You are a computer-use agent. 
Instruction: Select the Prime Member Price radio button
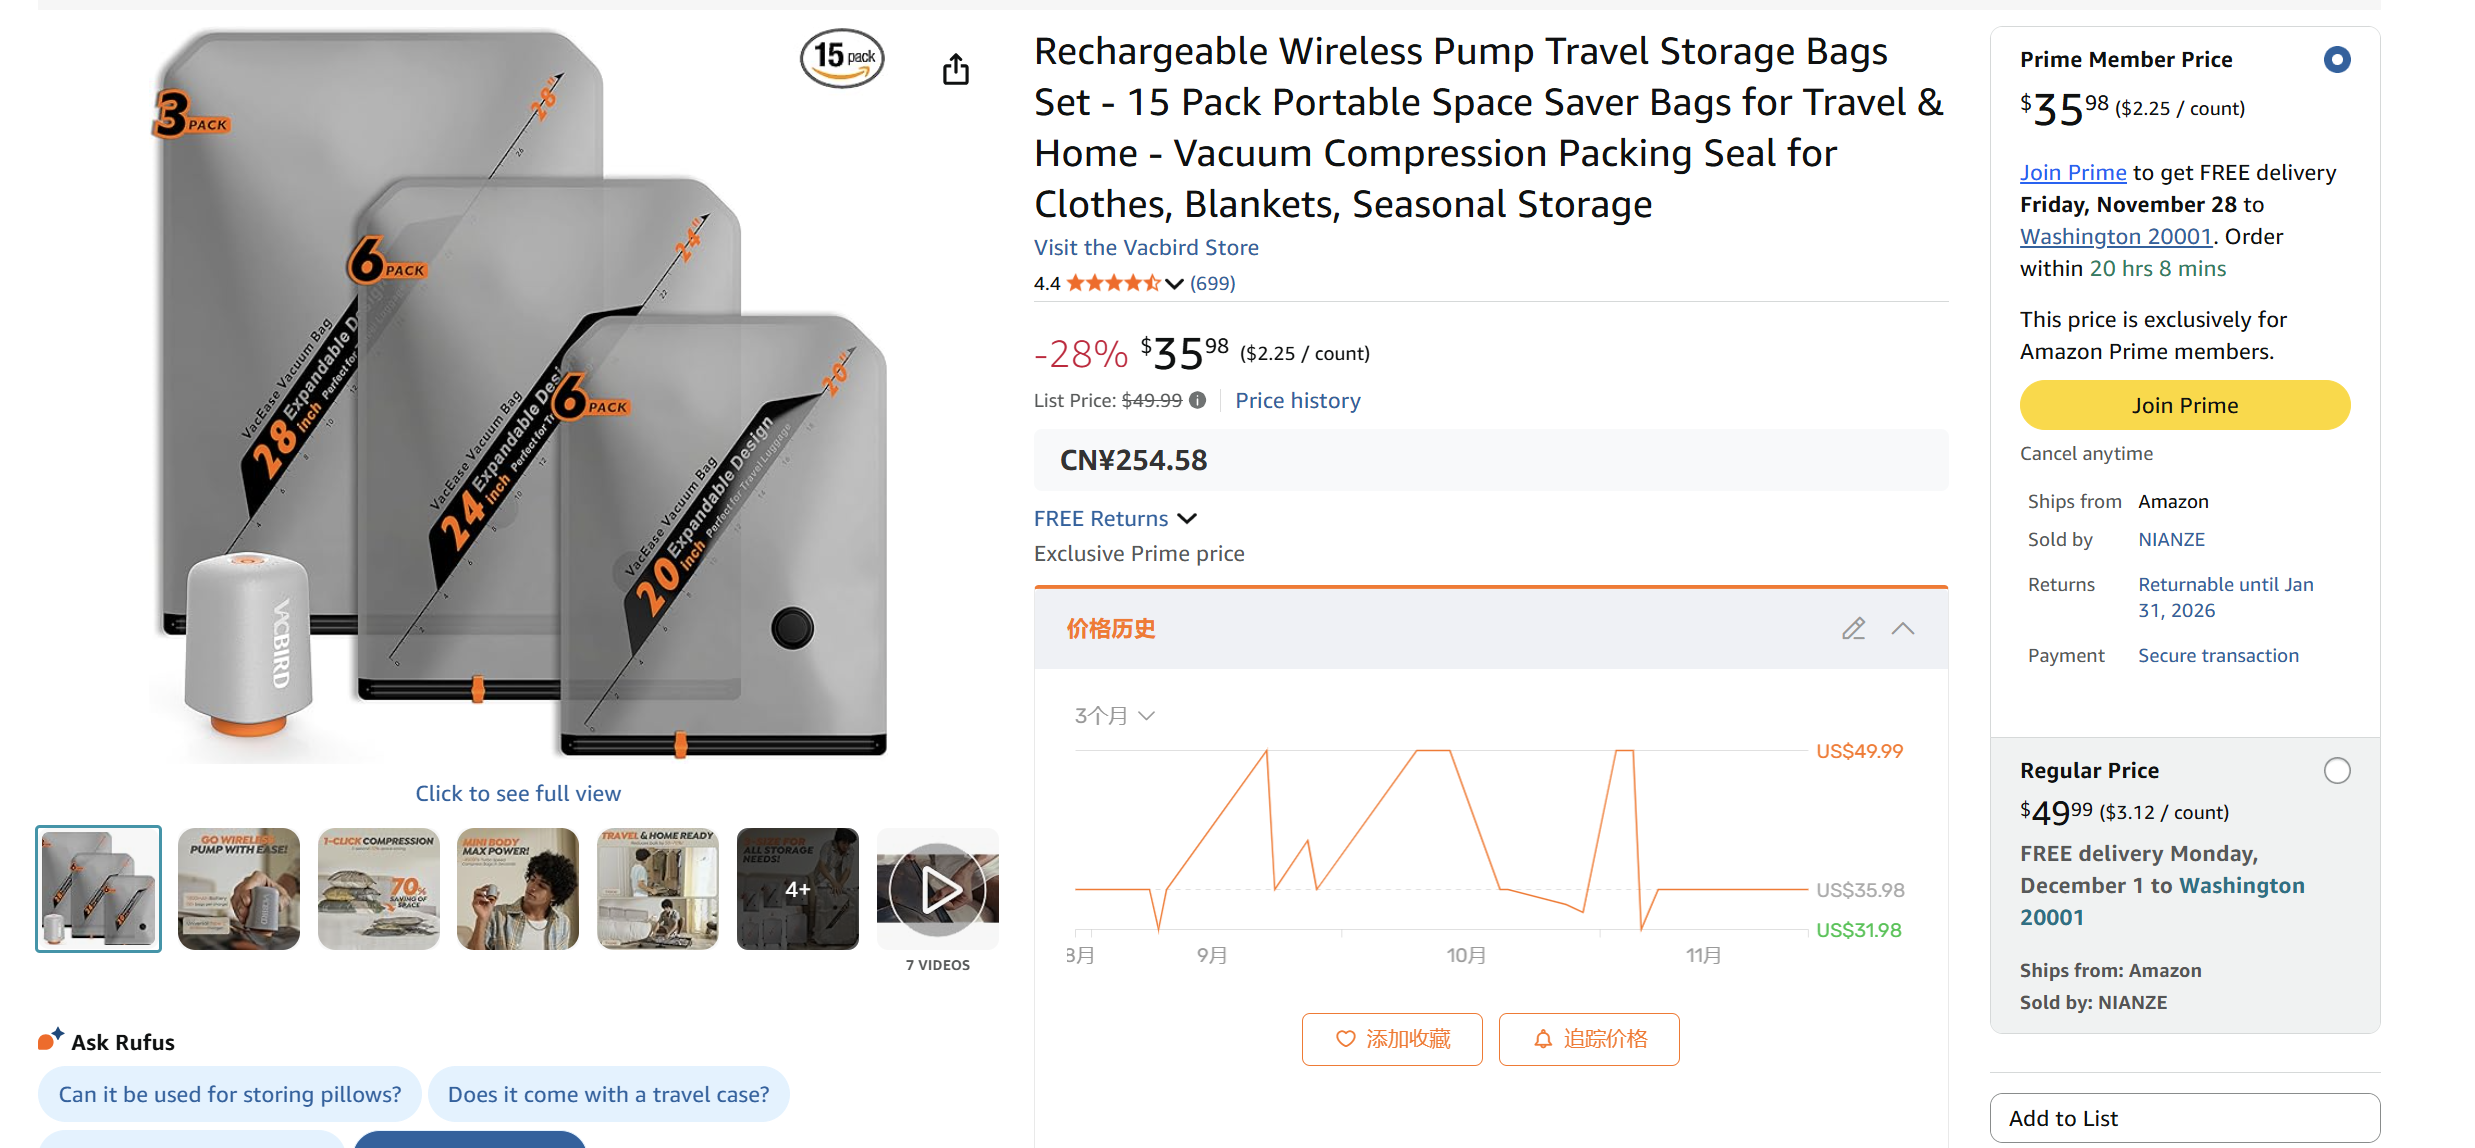click(x=2336, y=60)
